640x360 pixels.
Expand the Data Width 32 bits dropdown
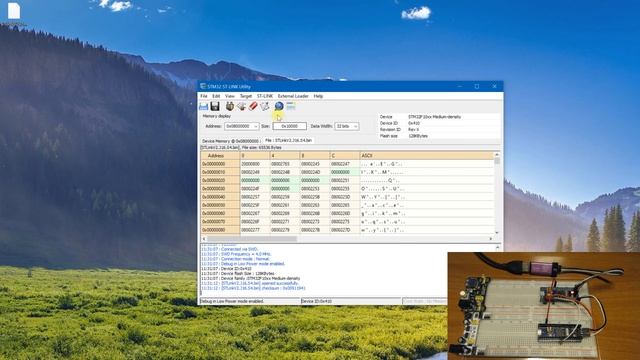356,127
